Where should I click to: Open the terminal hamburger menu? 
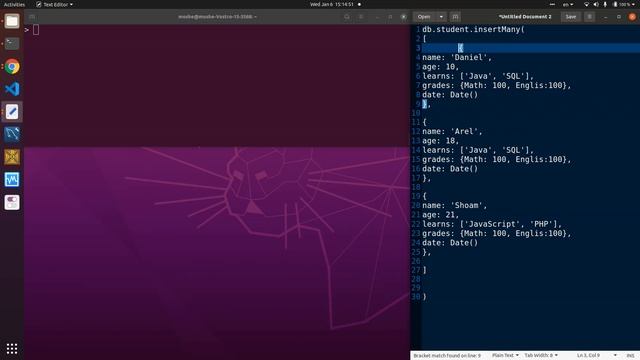(361, 17)
